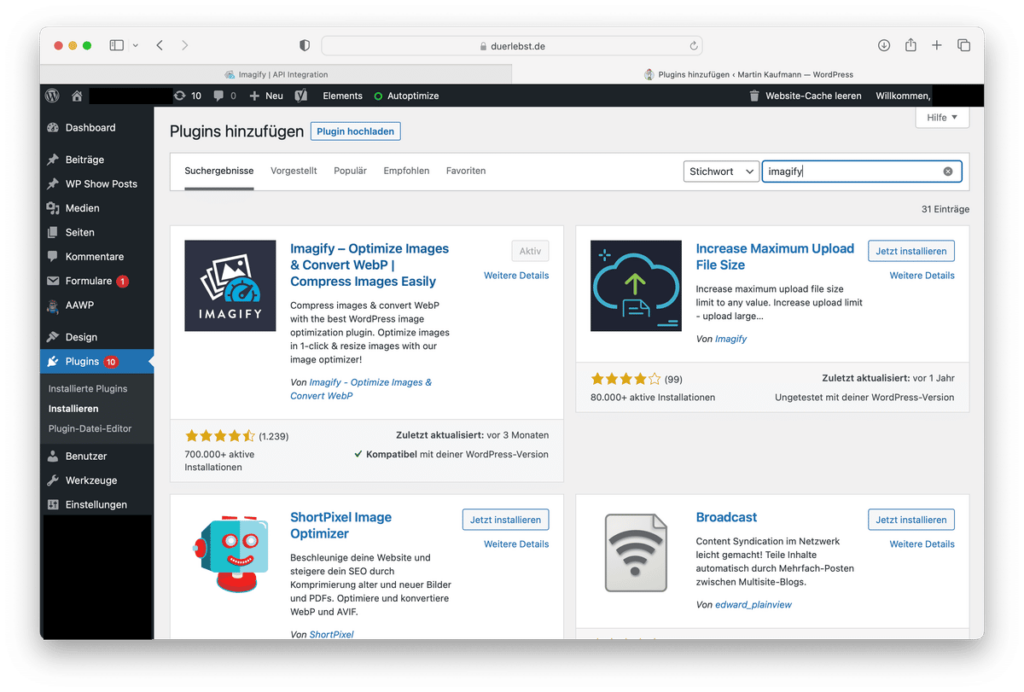Click the ShortPixel robot thumbnail
Viewport: 1024px width, 692px height.
[230, 553]
